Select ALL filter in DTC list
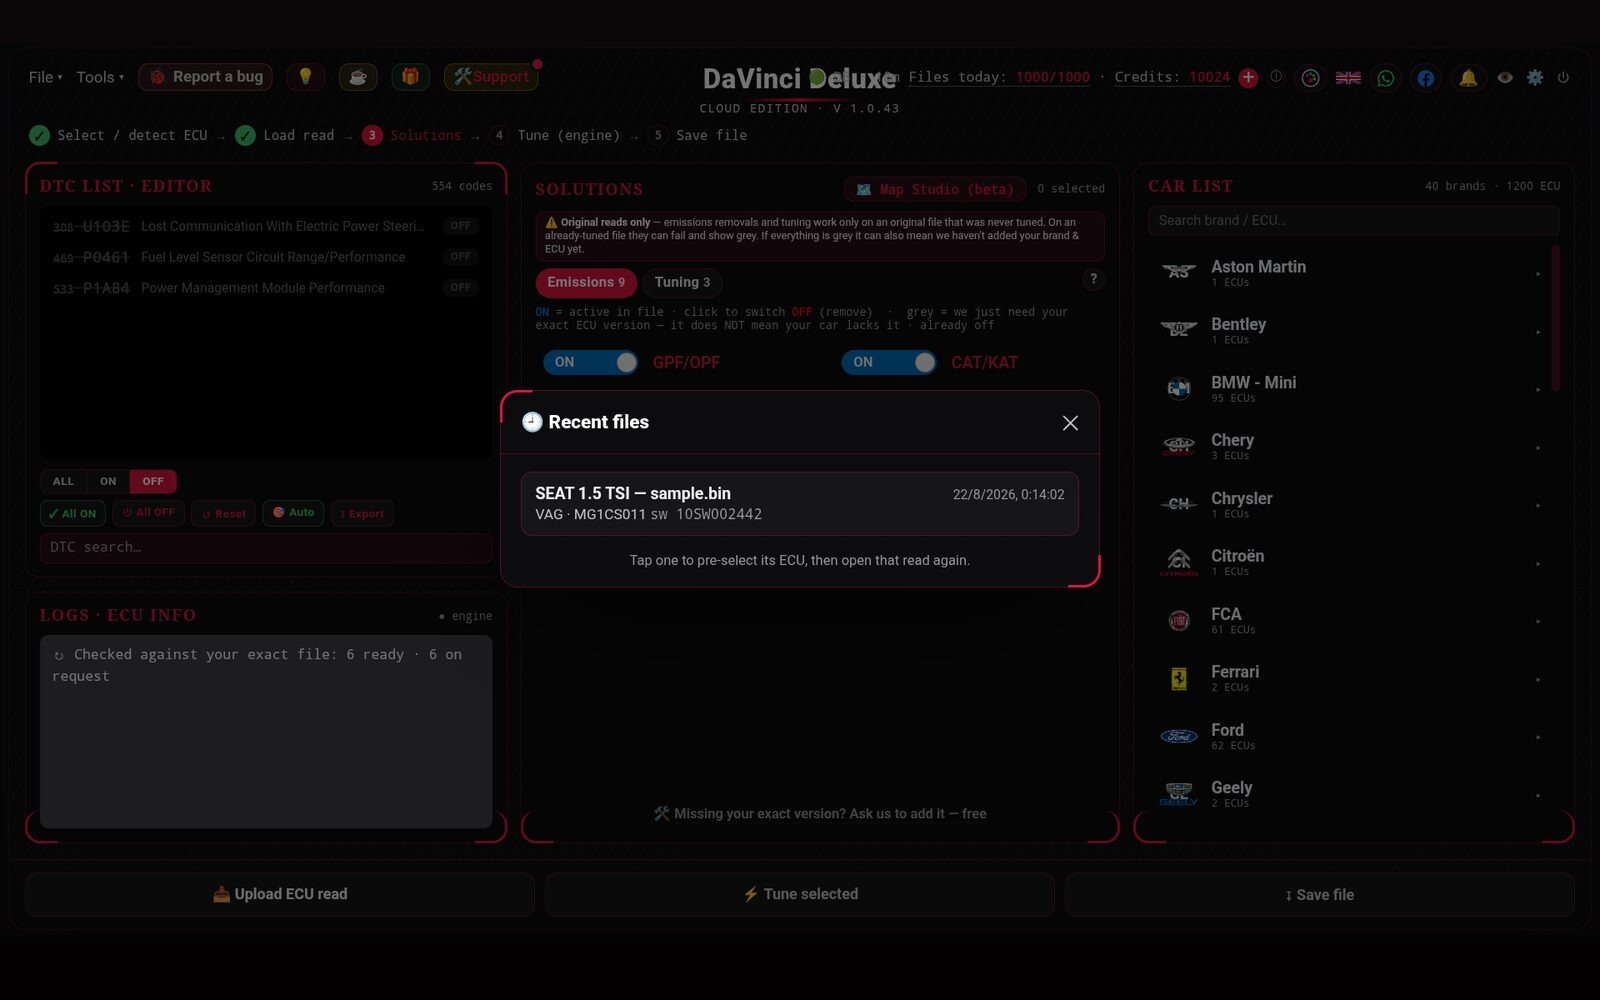1600x1000 pixels. coord(63,481)
